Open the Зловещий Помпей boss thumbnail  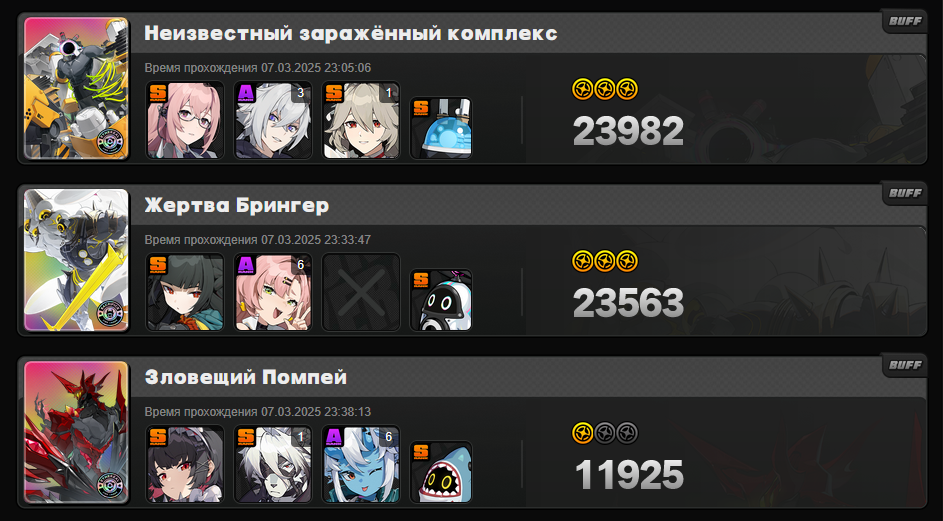point(76,433)
